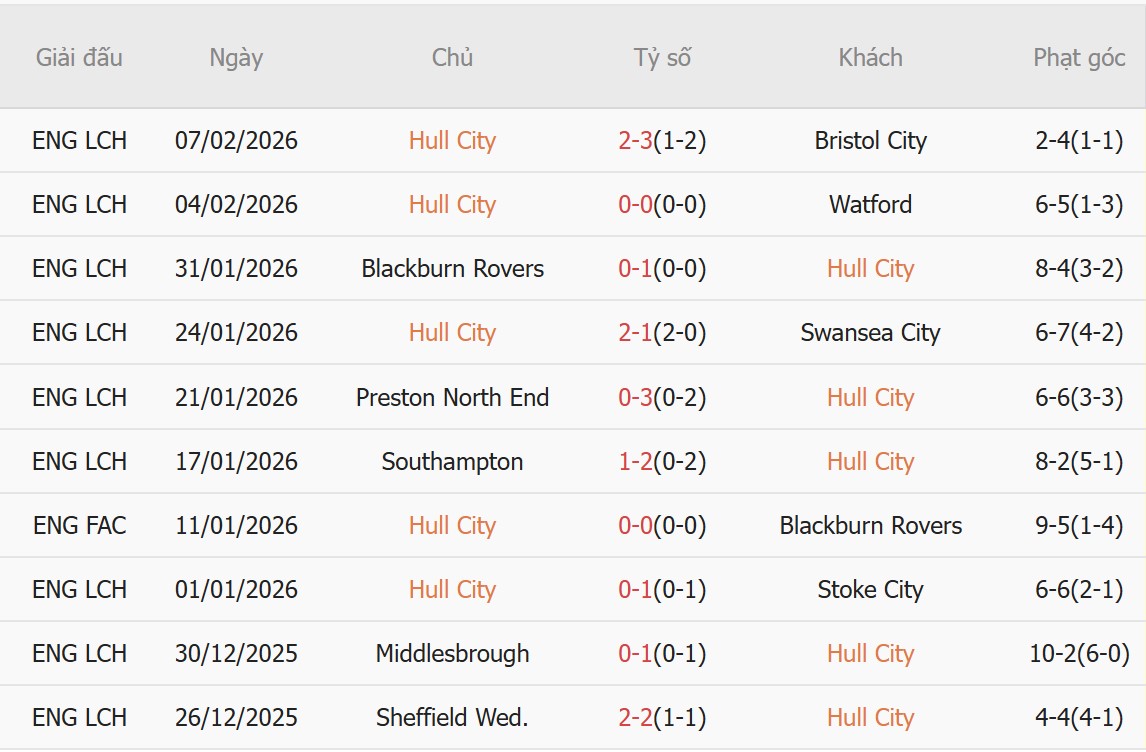This screenshot has height=752, width=1146.
Task: Click Preston North End team name
Action: click(452, 398)
